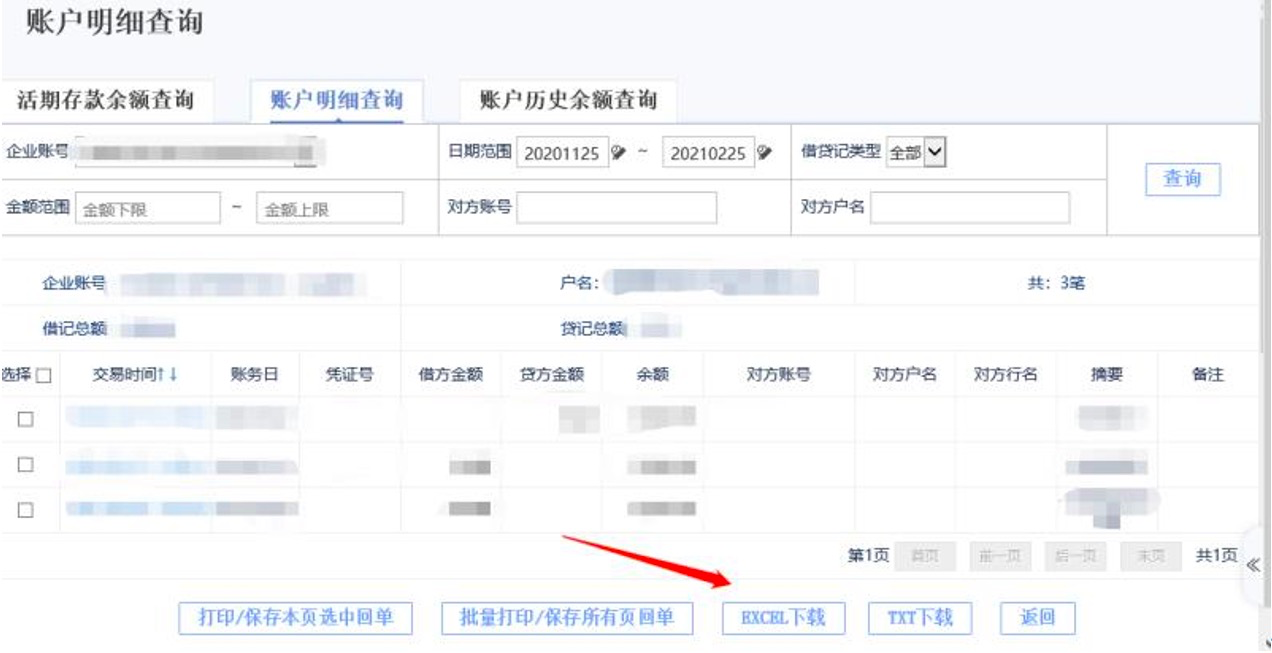
Task: Click the 余额 column header
Action: click(x=653, y=375)
